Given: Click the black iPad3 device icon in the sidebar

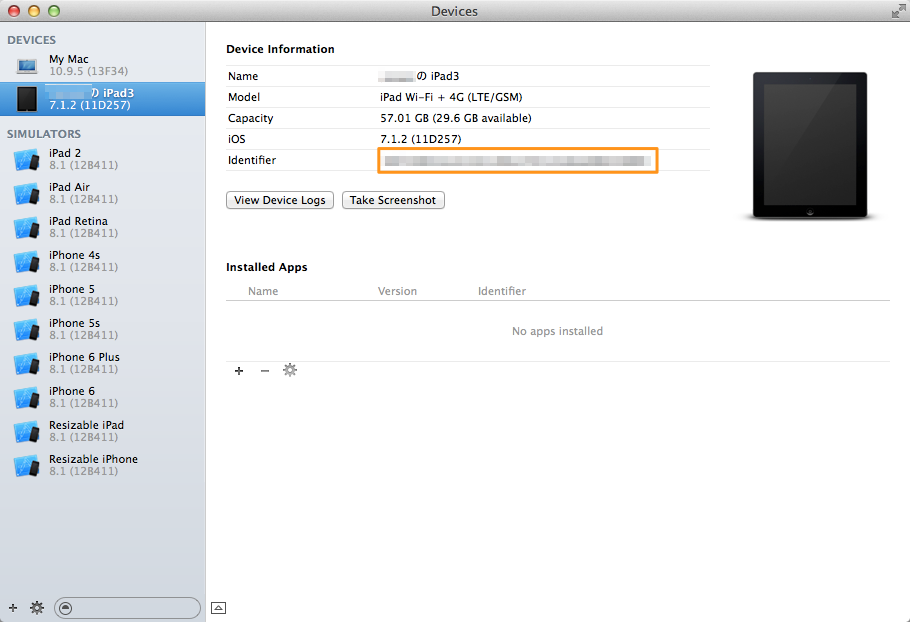Looking at the screenshot, I should [x=27, y=99].
